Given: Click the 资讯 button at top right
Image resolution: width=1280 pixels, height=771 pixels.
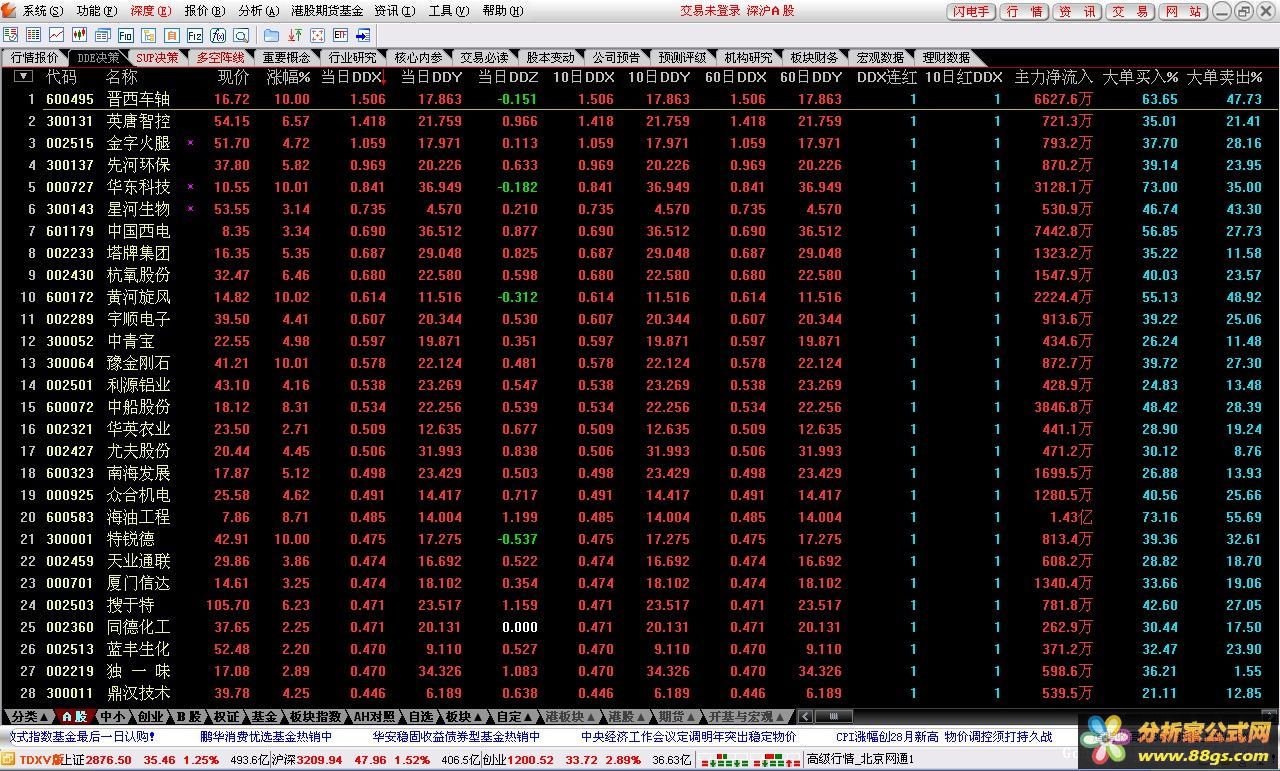Looking at the screenshot, I should pyautogui.click(x=1078, y=11).
